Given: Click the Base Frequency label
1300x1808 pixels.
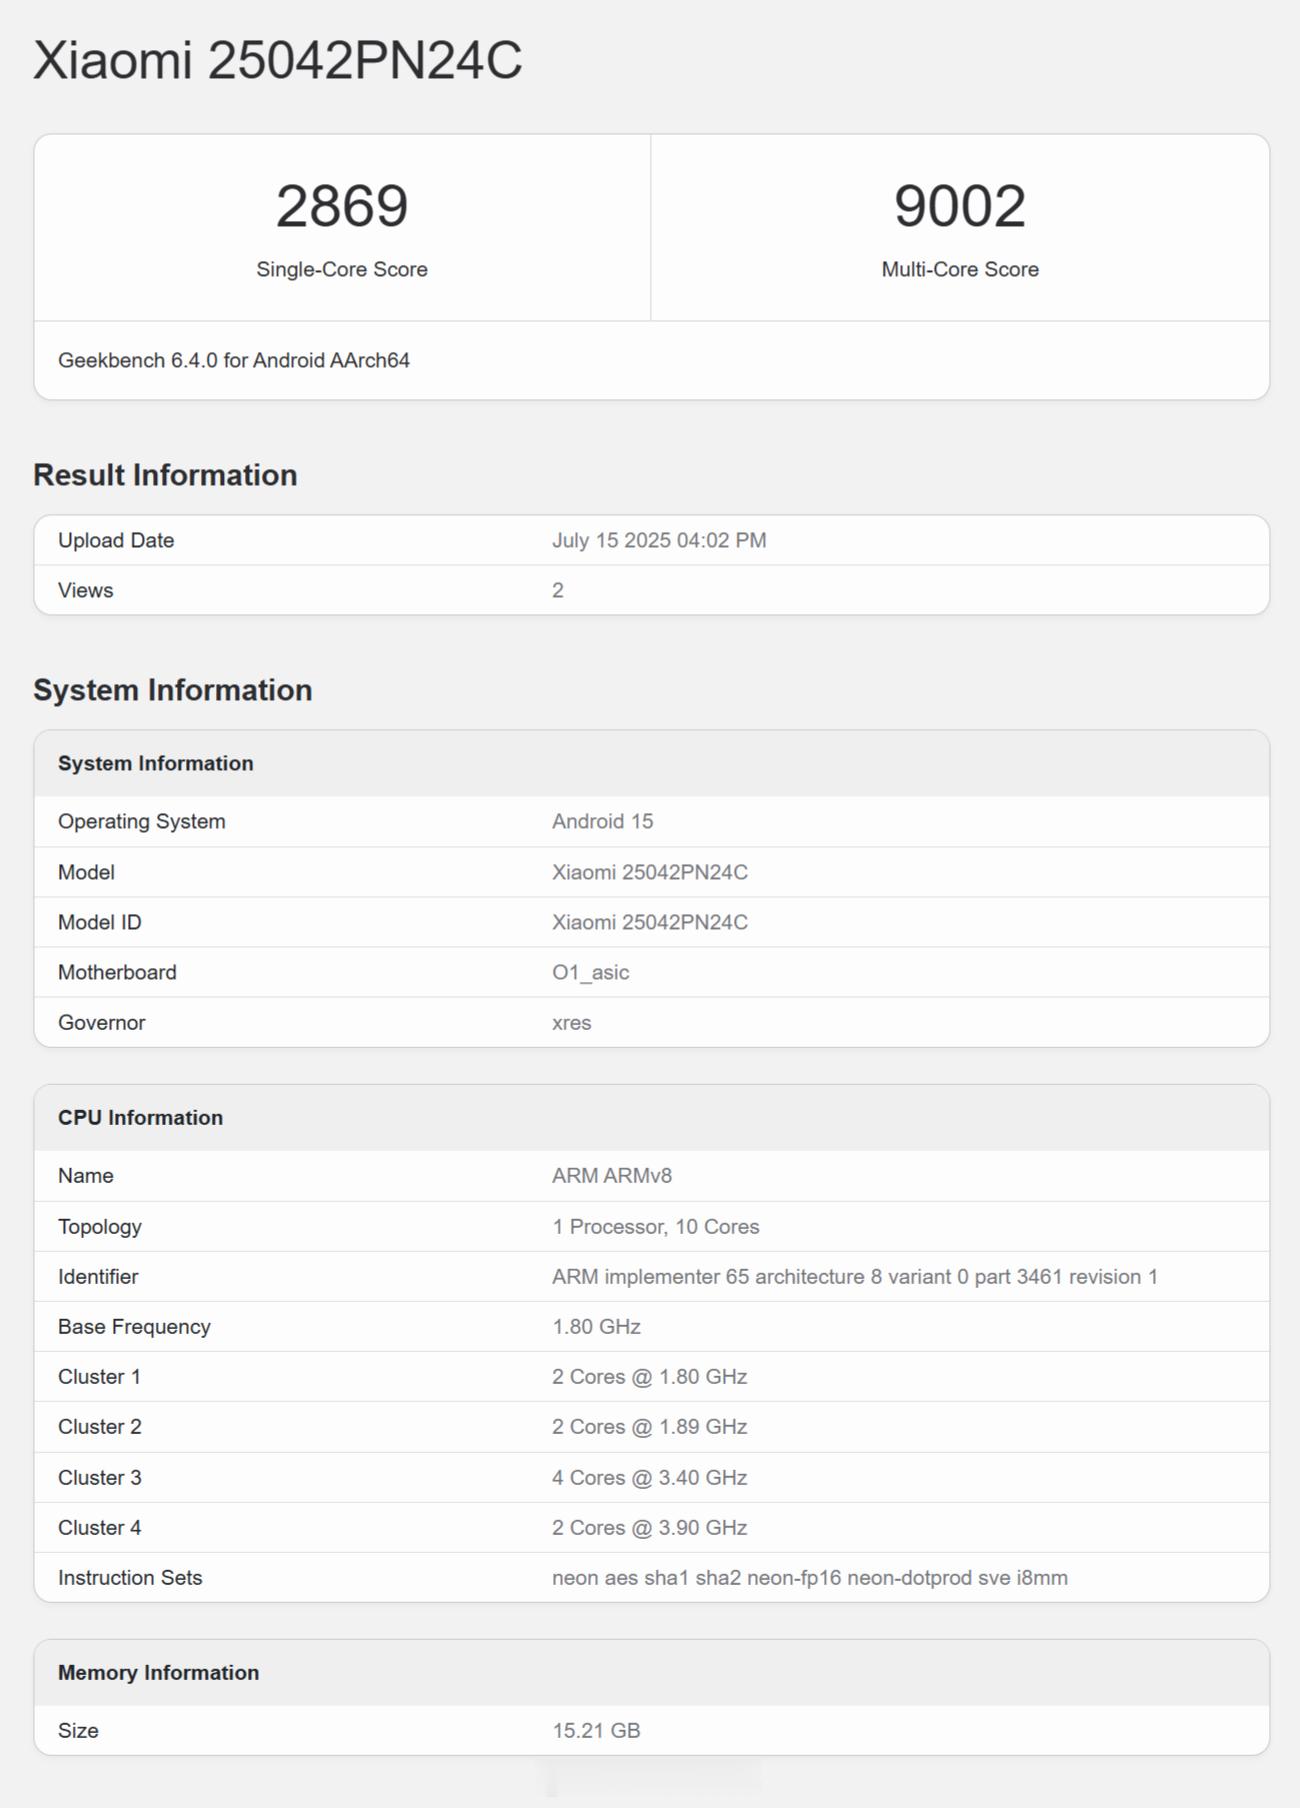Looking at the screenshot, I should pyautogui.click(x=134, y=1326).
